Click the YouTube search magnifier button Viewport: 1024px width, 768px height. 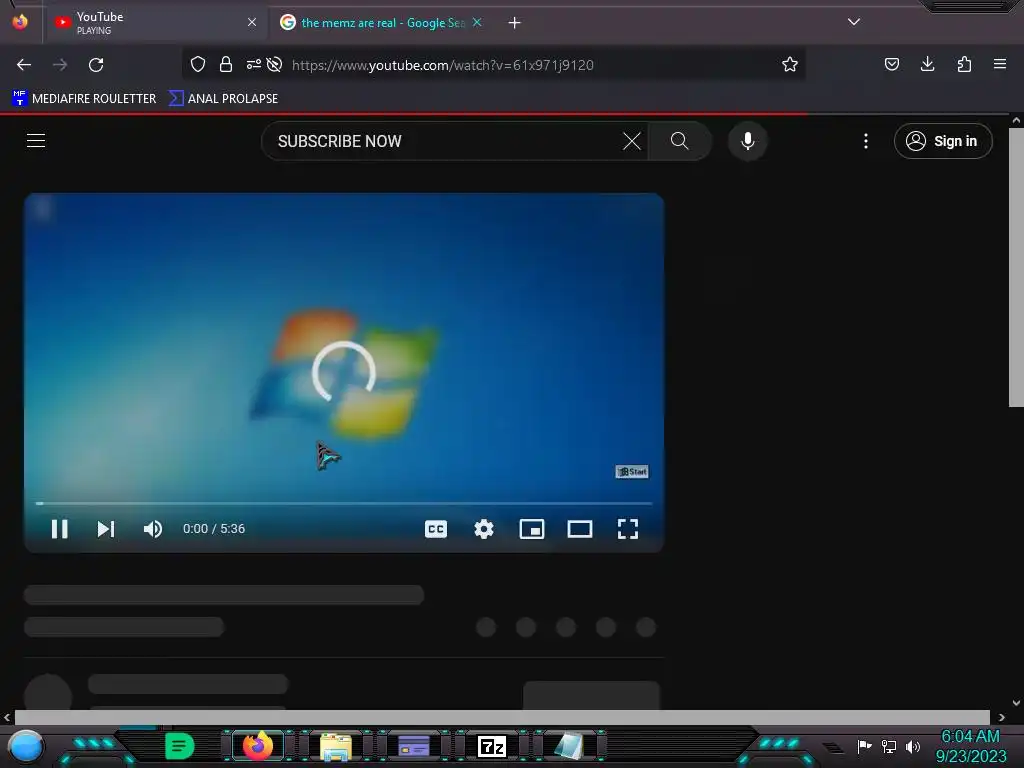point(679,141)
